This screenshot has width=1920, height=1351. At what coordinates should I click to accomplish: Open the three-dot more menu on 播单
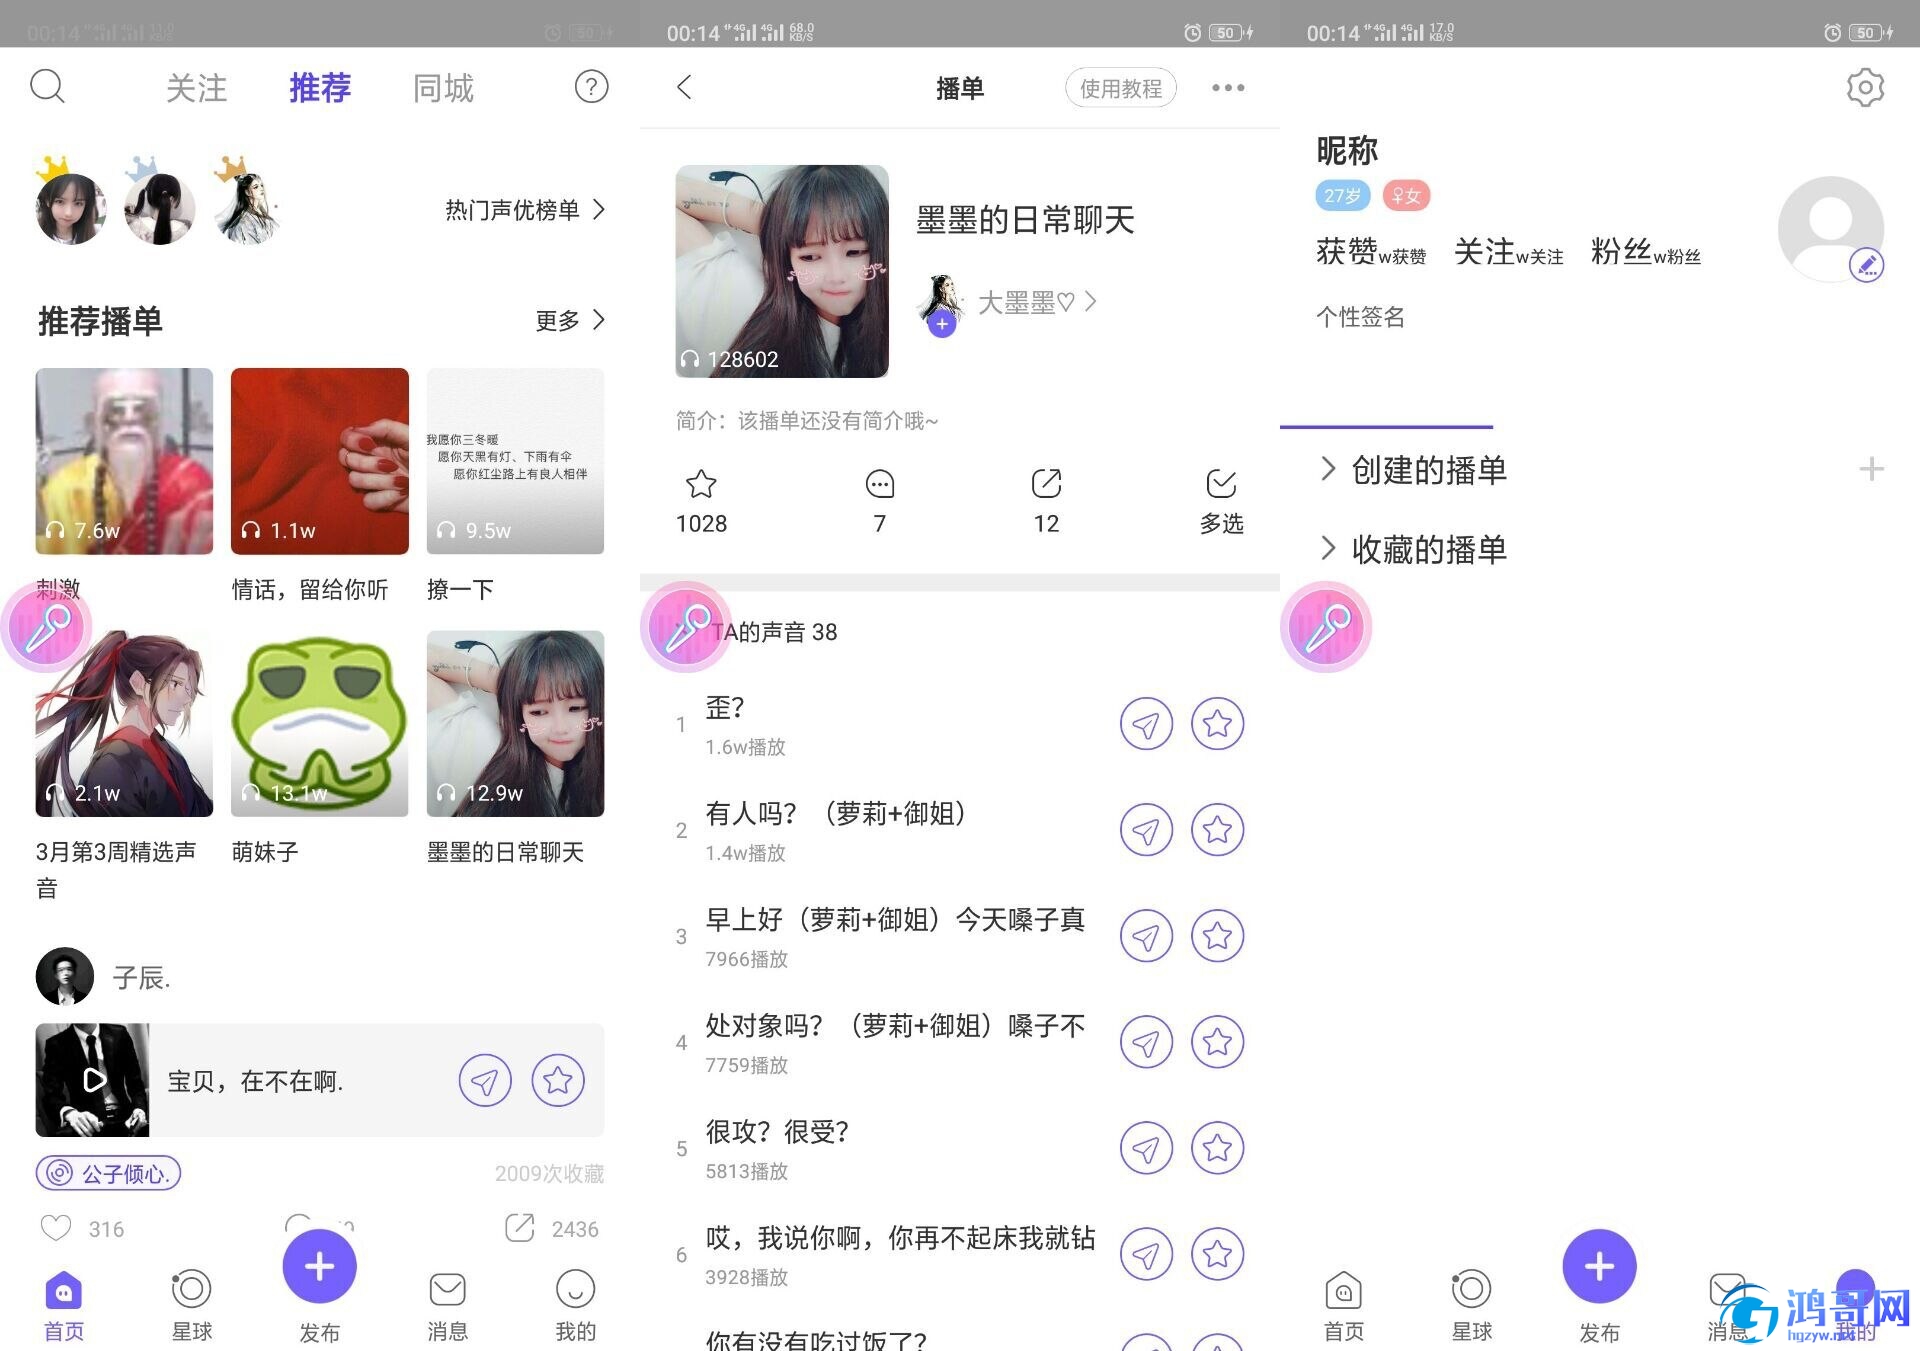point(1228,88)
